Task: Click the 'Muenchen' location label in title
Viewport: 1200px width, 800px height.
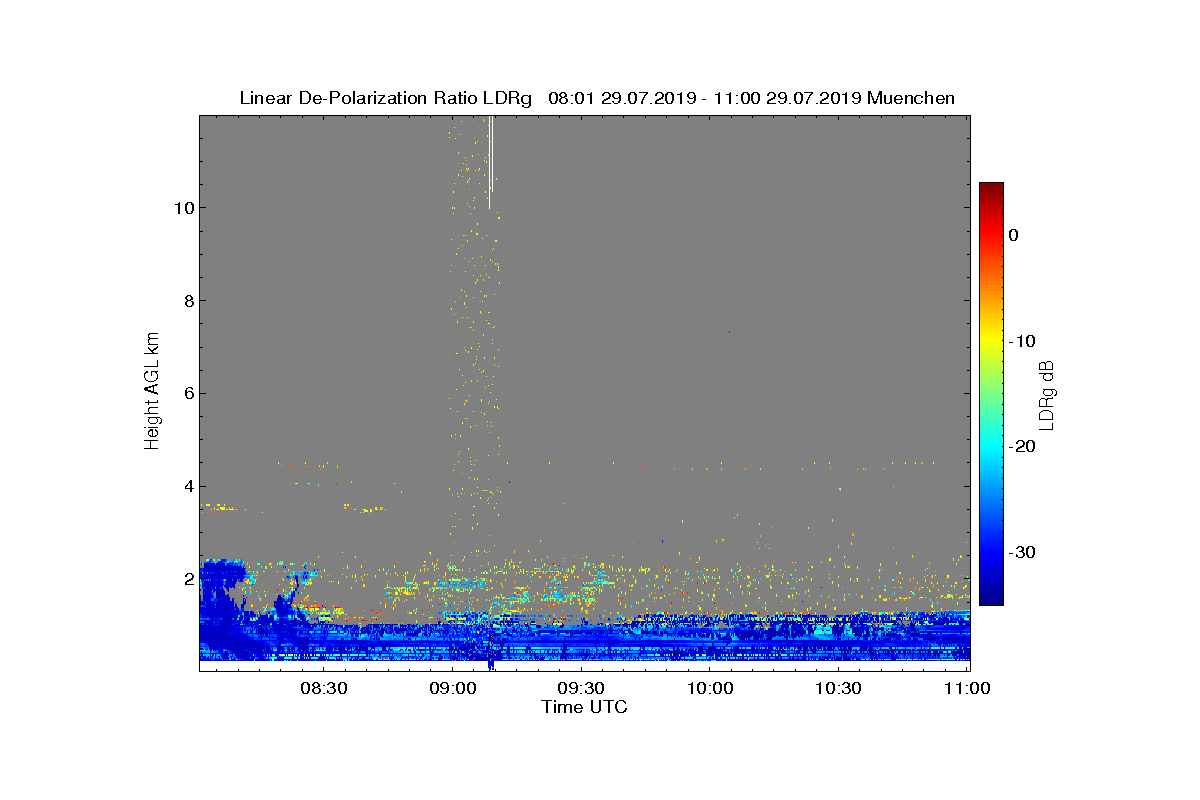Action: point(911,98)
